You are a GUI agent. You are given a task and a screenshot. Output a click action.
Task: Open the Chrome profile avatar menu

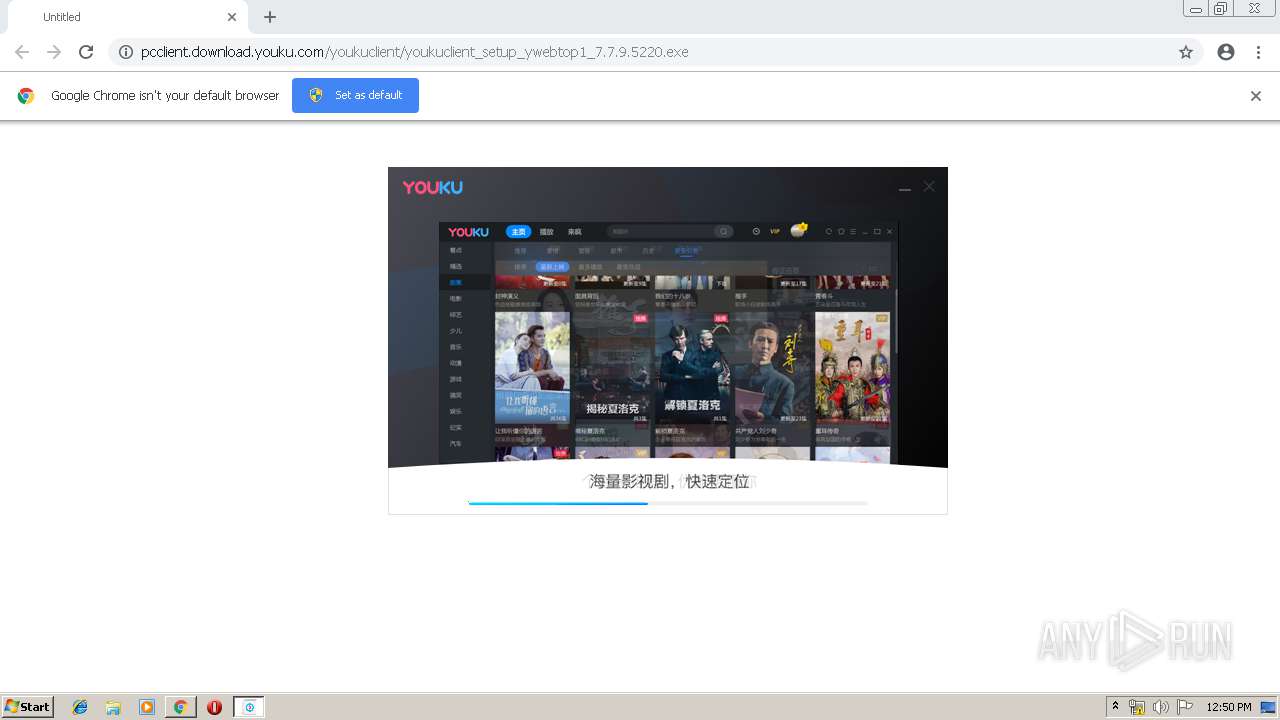coord(1226,52)
